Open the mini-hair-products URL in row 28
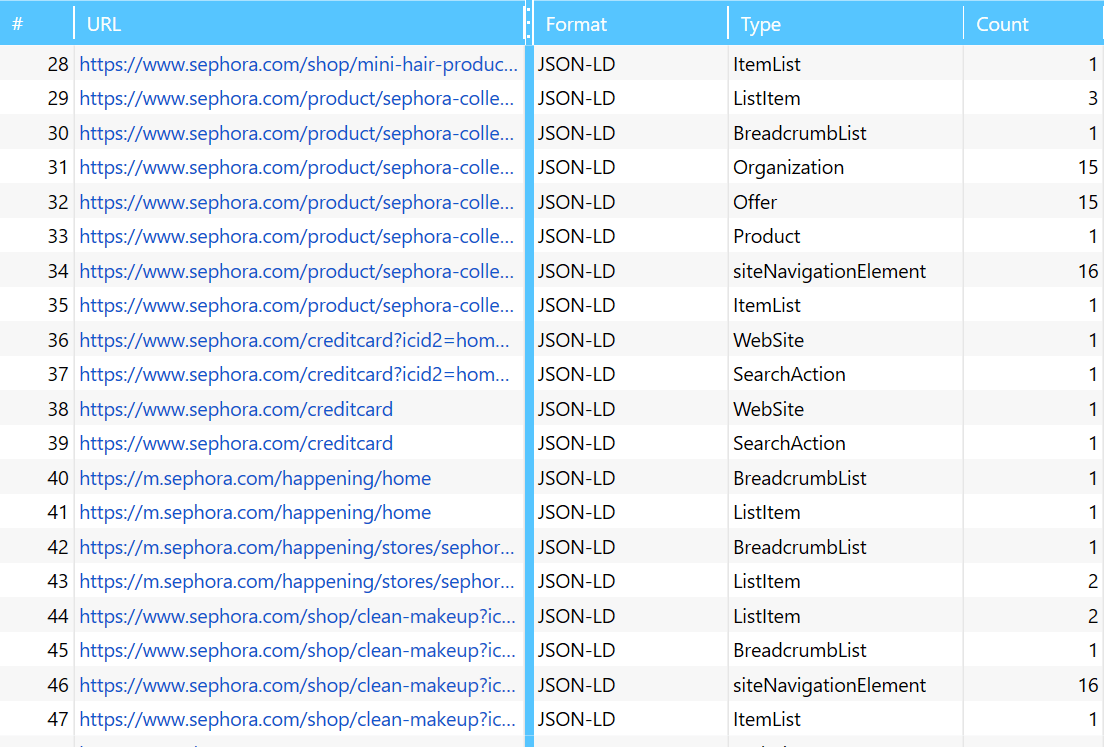Screen dimensions: 1105x747 click(x=298, y=64)
